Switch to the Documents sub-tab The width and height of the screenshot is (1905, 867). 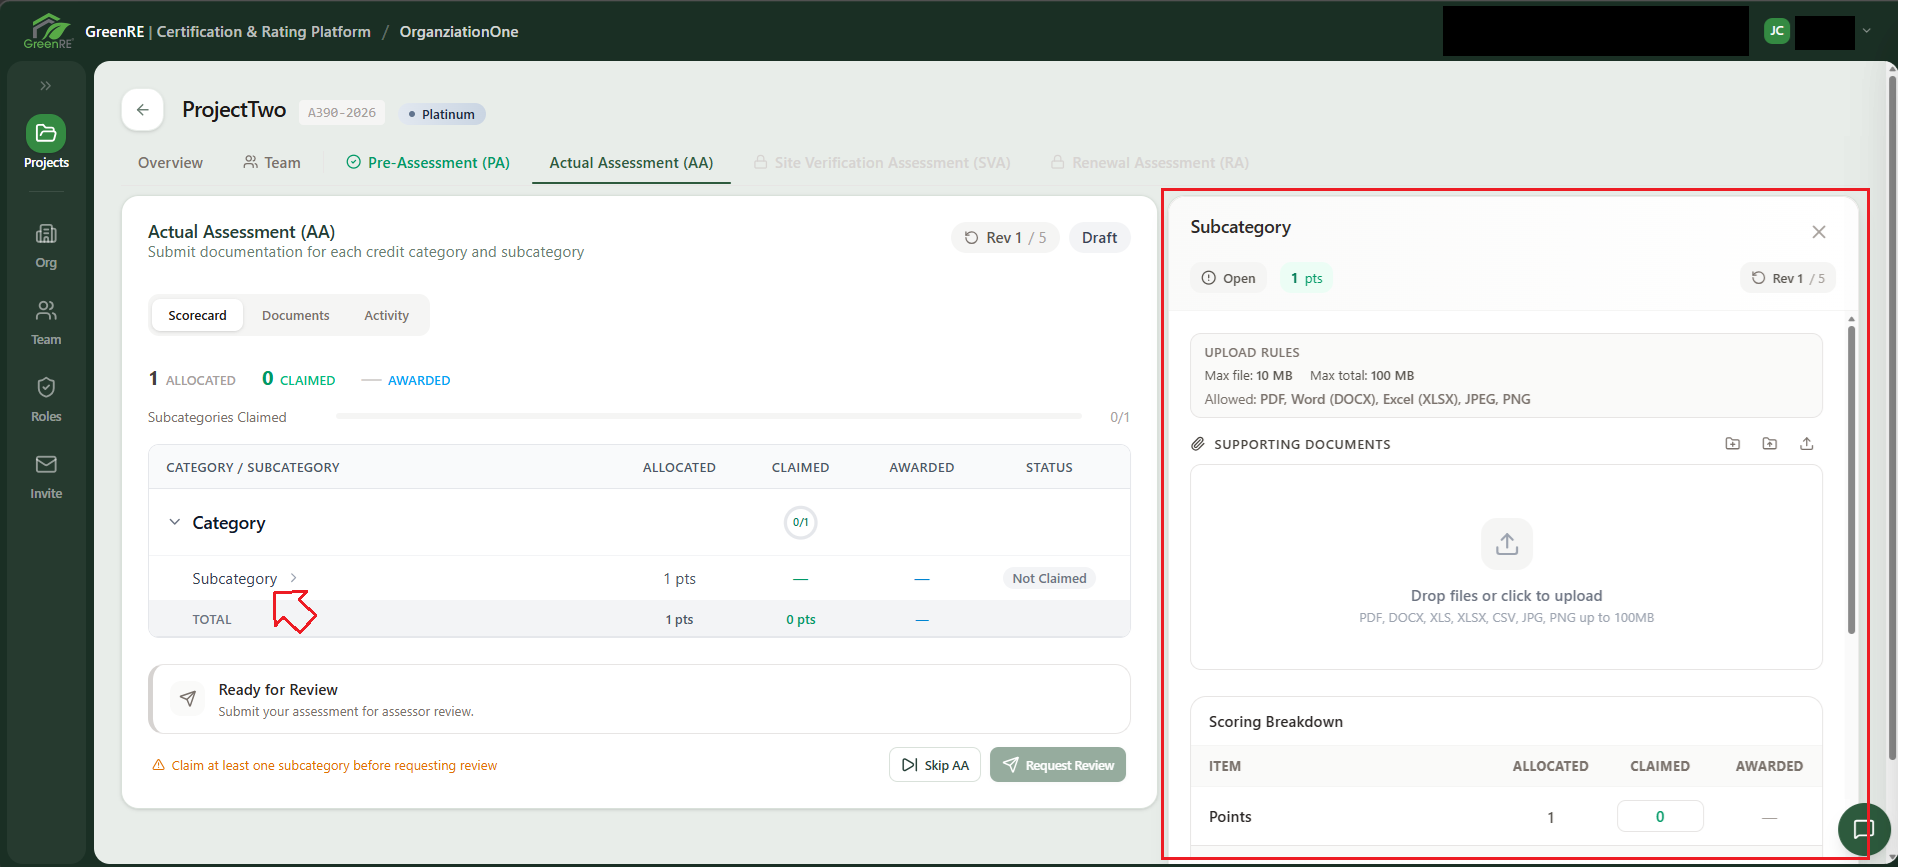pos(295,315)
